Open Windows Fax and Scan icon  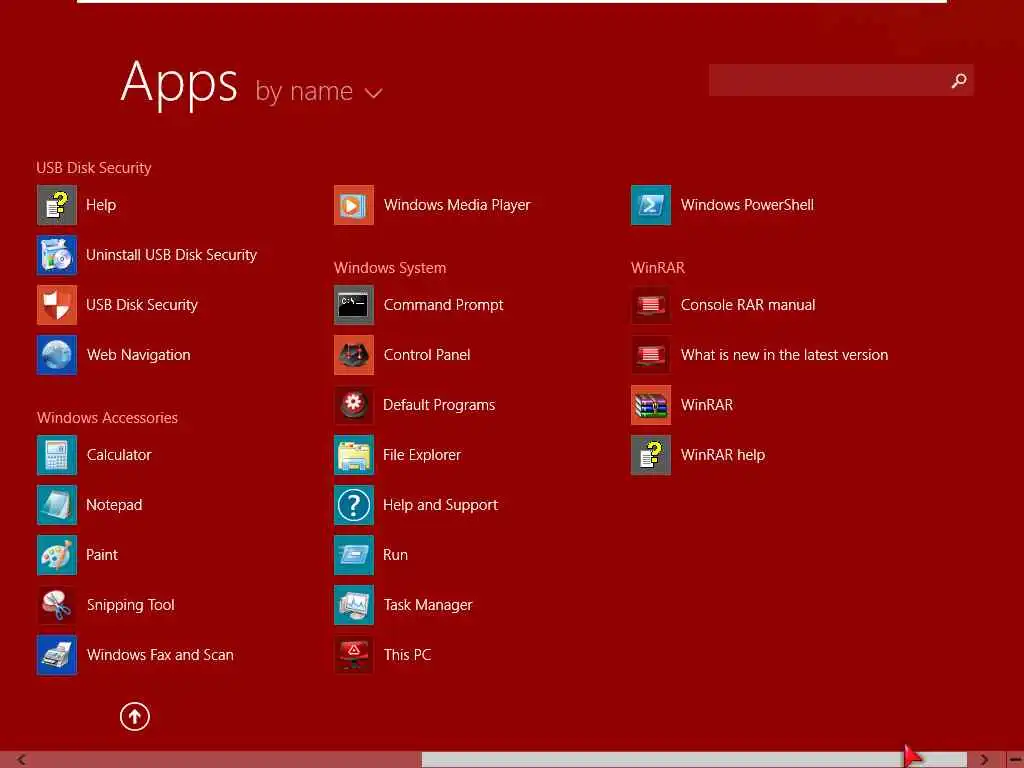tap(57, 655)
